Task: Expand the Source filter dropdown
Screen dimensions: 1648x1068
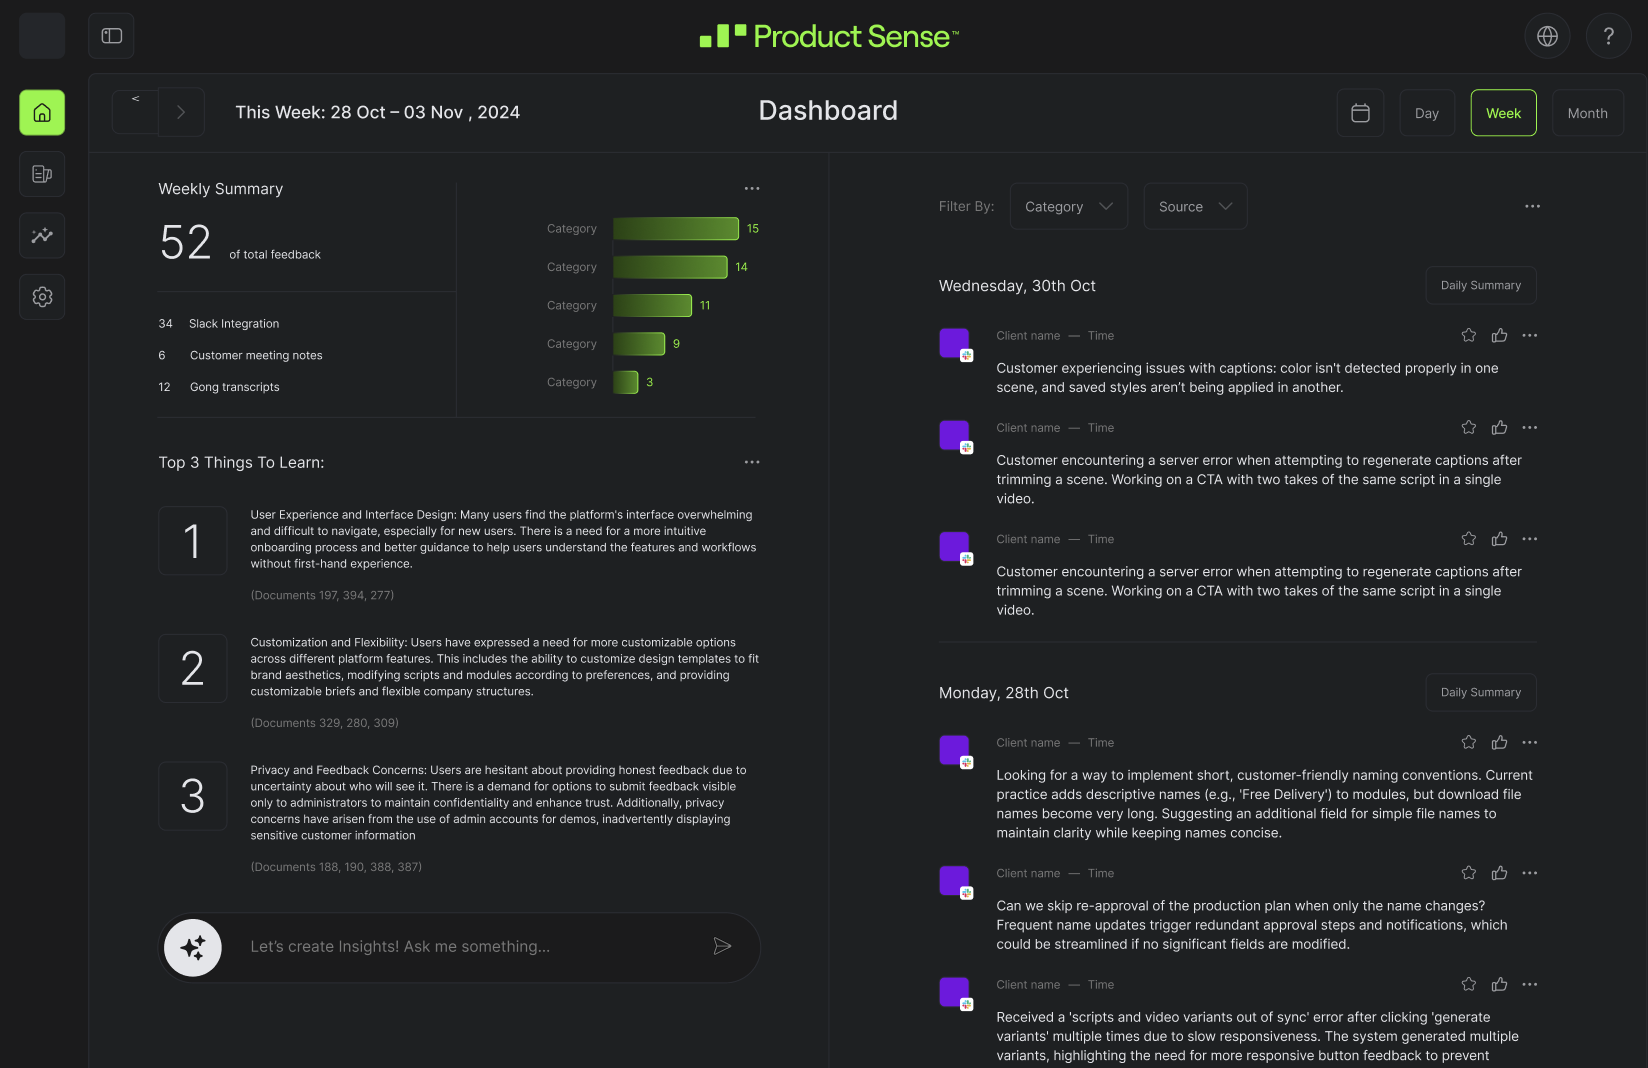Action: [1195, 206]
